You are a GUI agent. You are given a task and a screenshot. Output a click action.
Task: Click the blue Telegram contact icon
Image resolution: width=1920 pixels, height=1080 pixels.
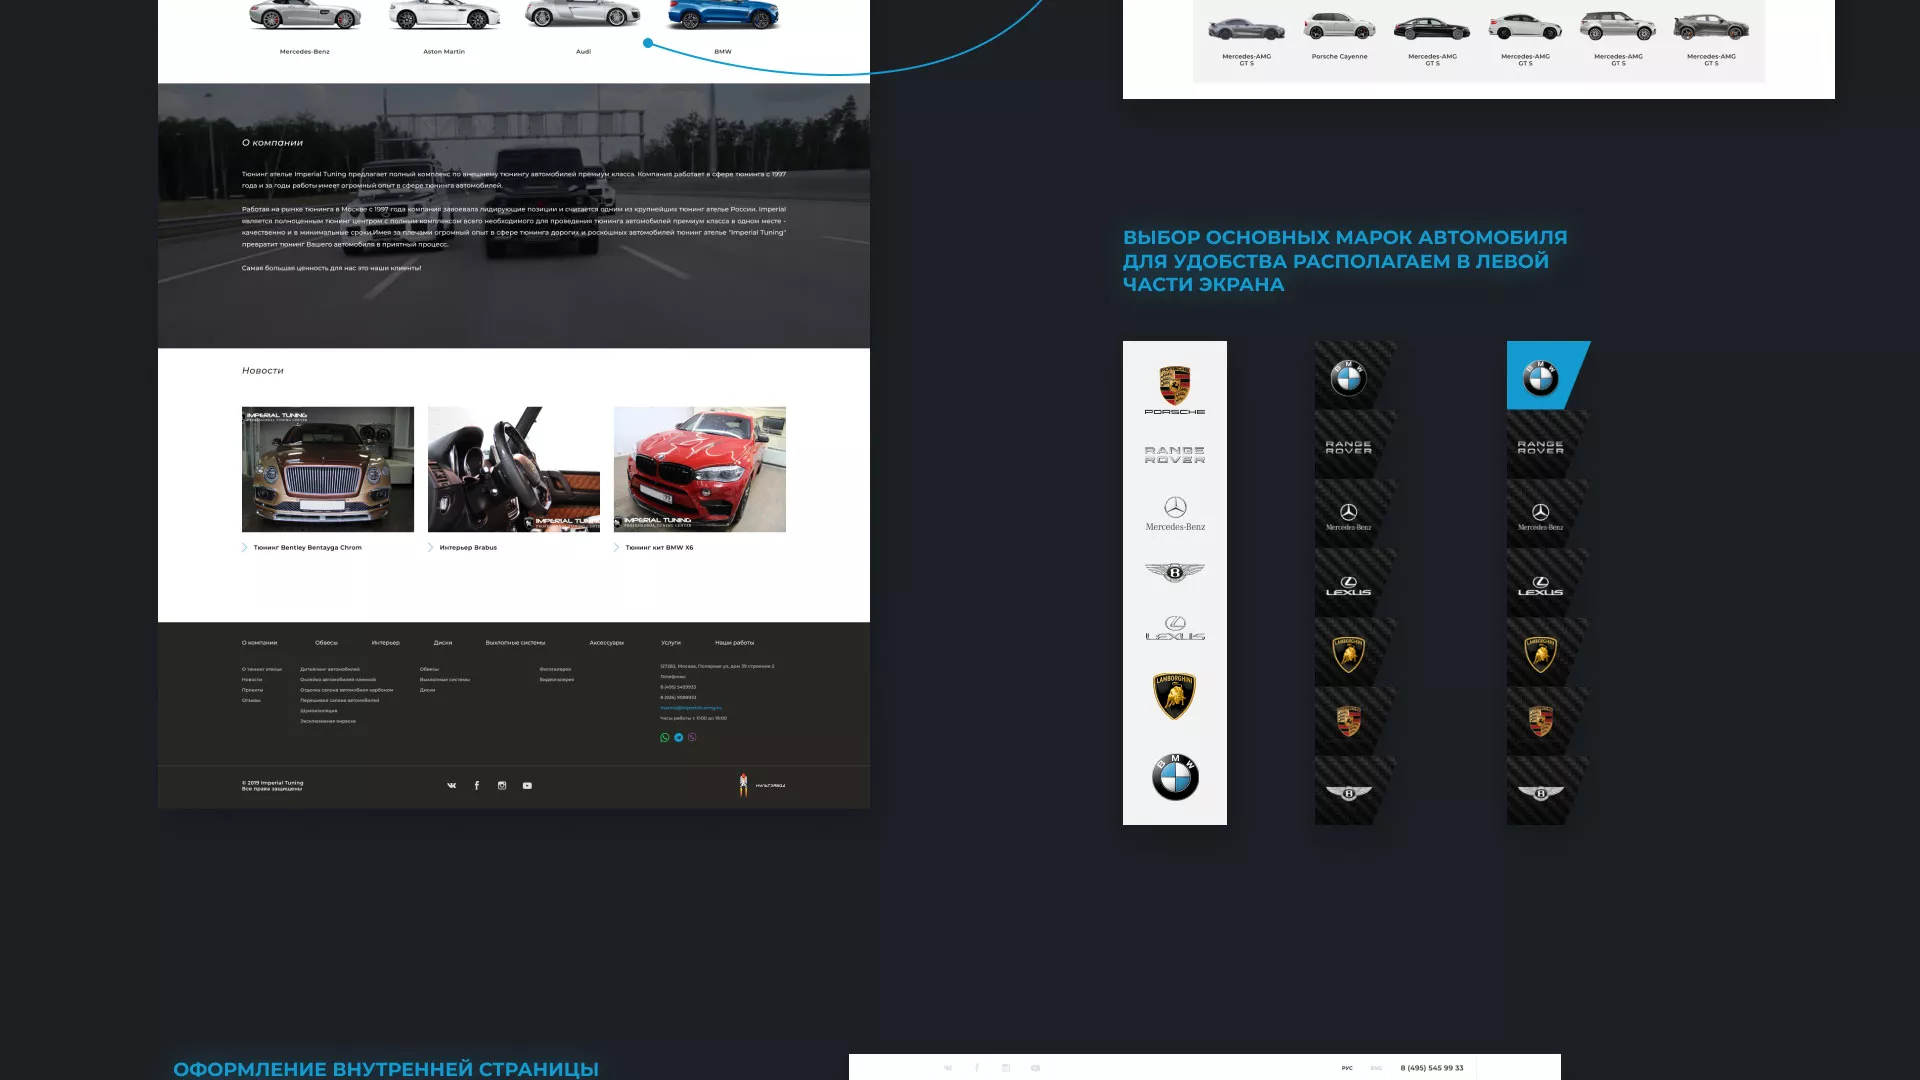(x=679, y=738)
